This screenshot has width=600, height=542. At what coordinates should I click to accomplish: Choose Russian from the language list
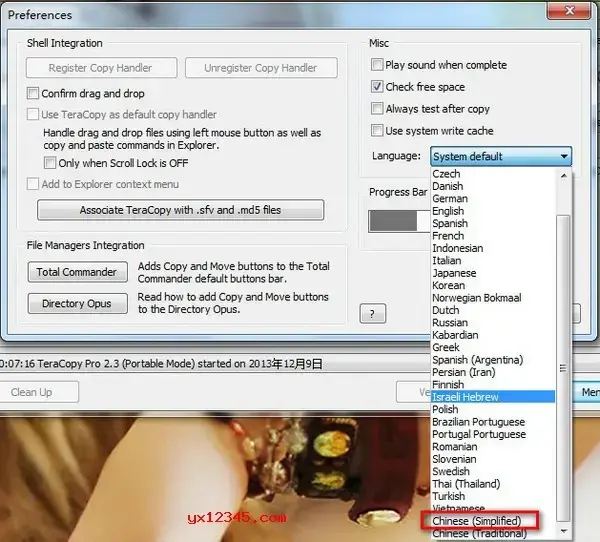click(x=493, y=323)
